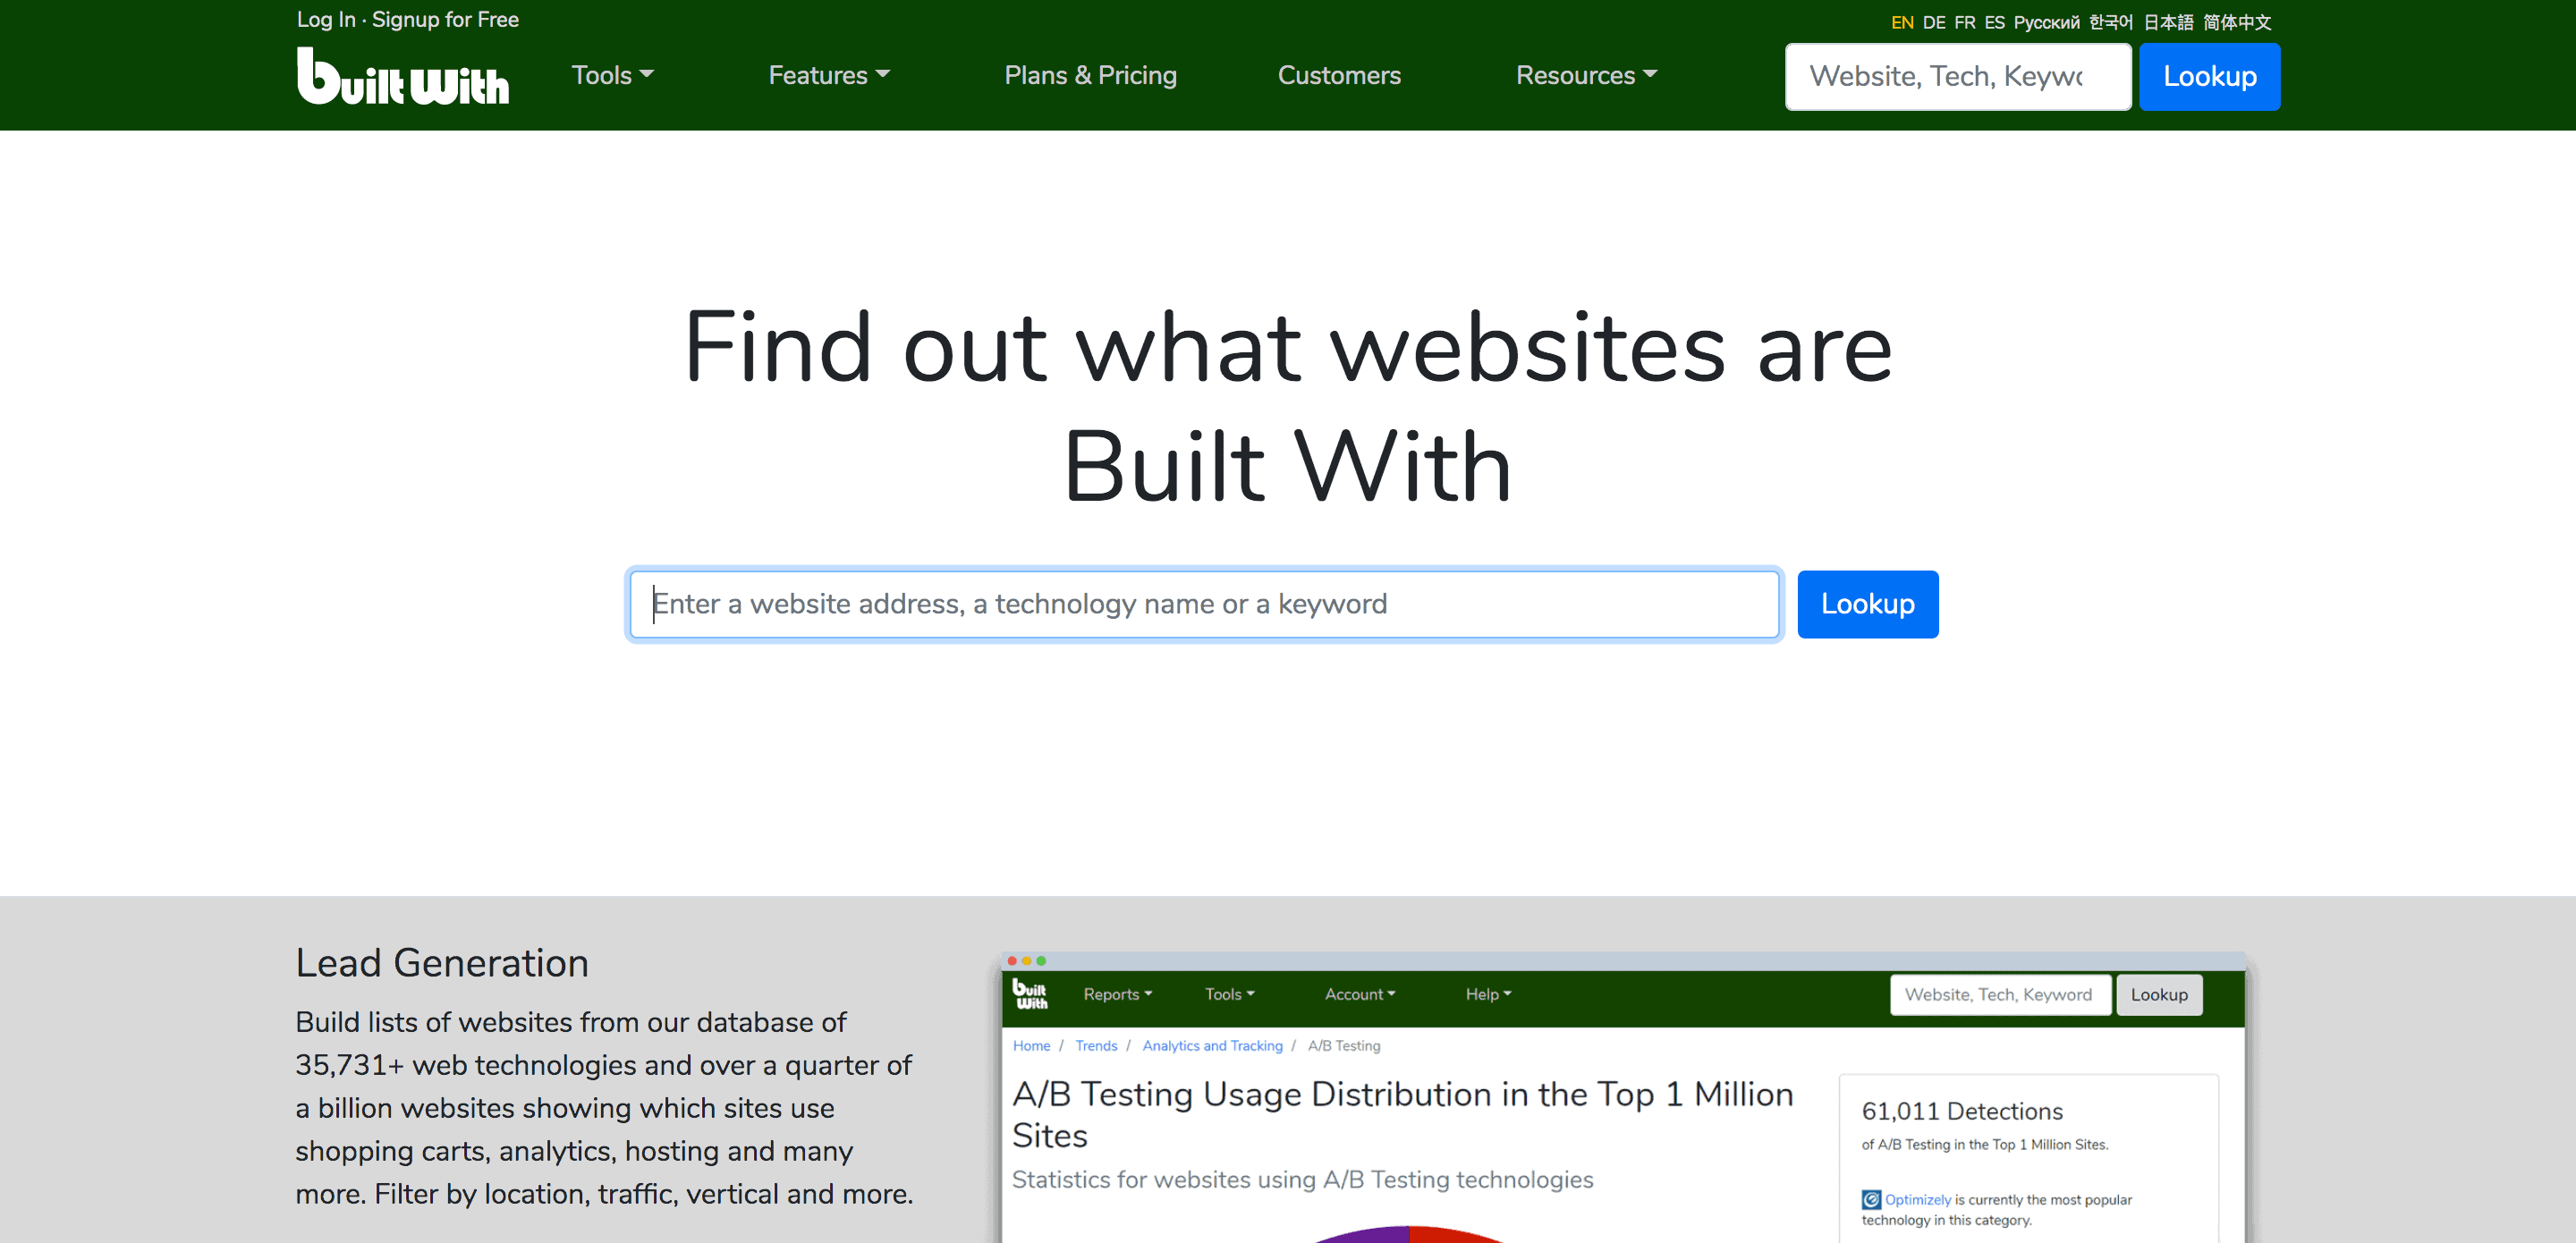Select Japanese language option
The image size is (2576, 1243).
2167,22
